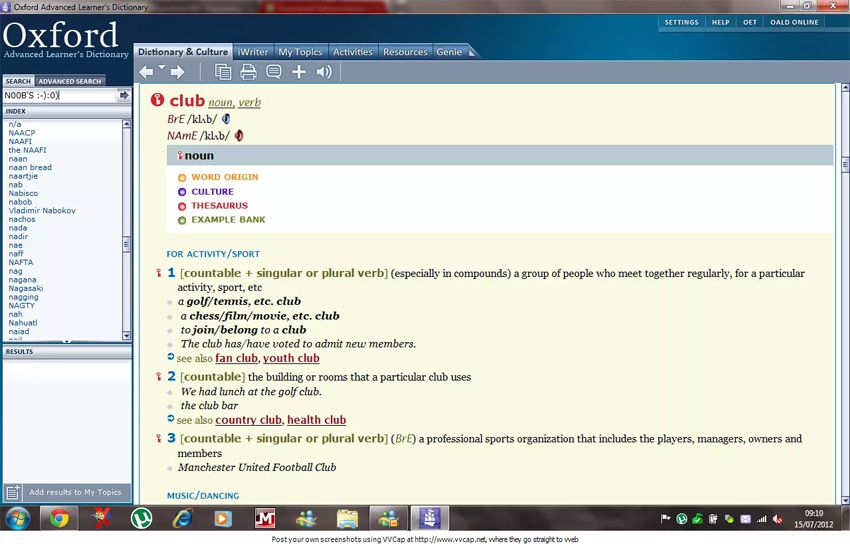Click the entry pane scroll down arrow
The width and height of the screenshot is (850, 544).
coord(845,501)
